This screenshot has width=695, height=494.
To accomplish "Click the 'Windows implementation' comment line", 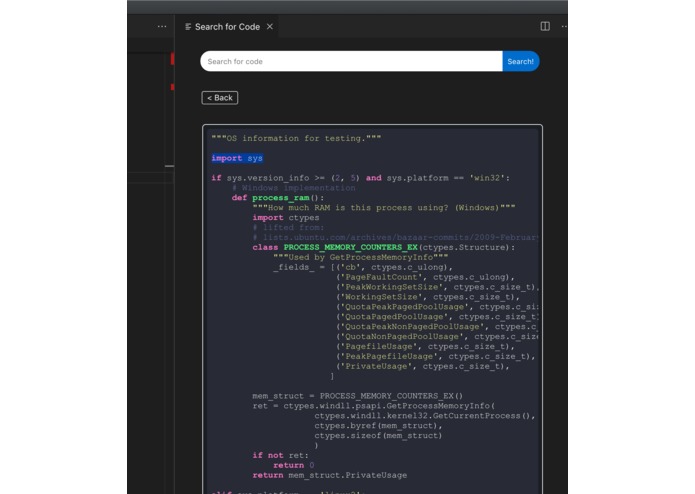I will (293, 188).
